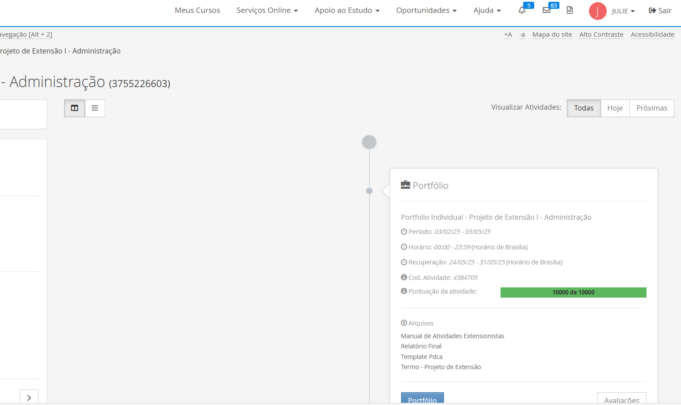Viewport: 681px width, 405px height.
Task: Switch to list layout view
Action: 95,108
